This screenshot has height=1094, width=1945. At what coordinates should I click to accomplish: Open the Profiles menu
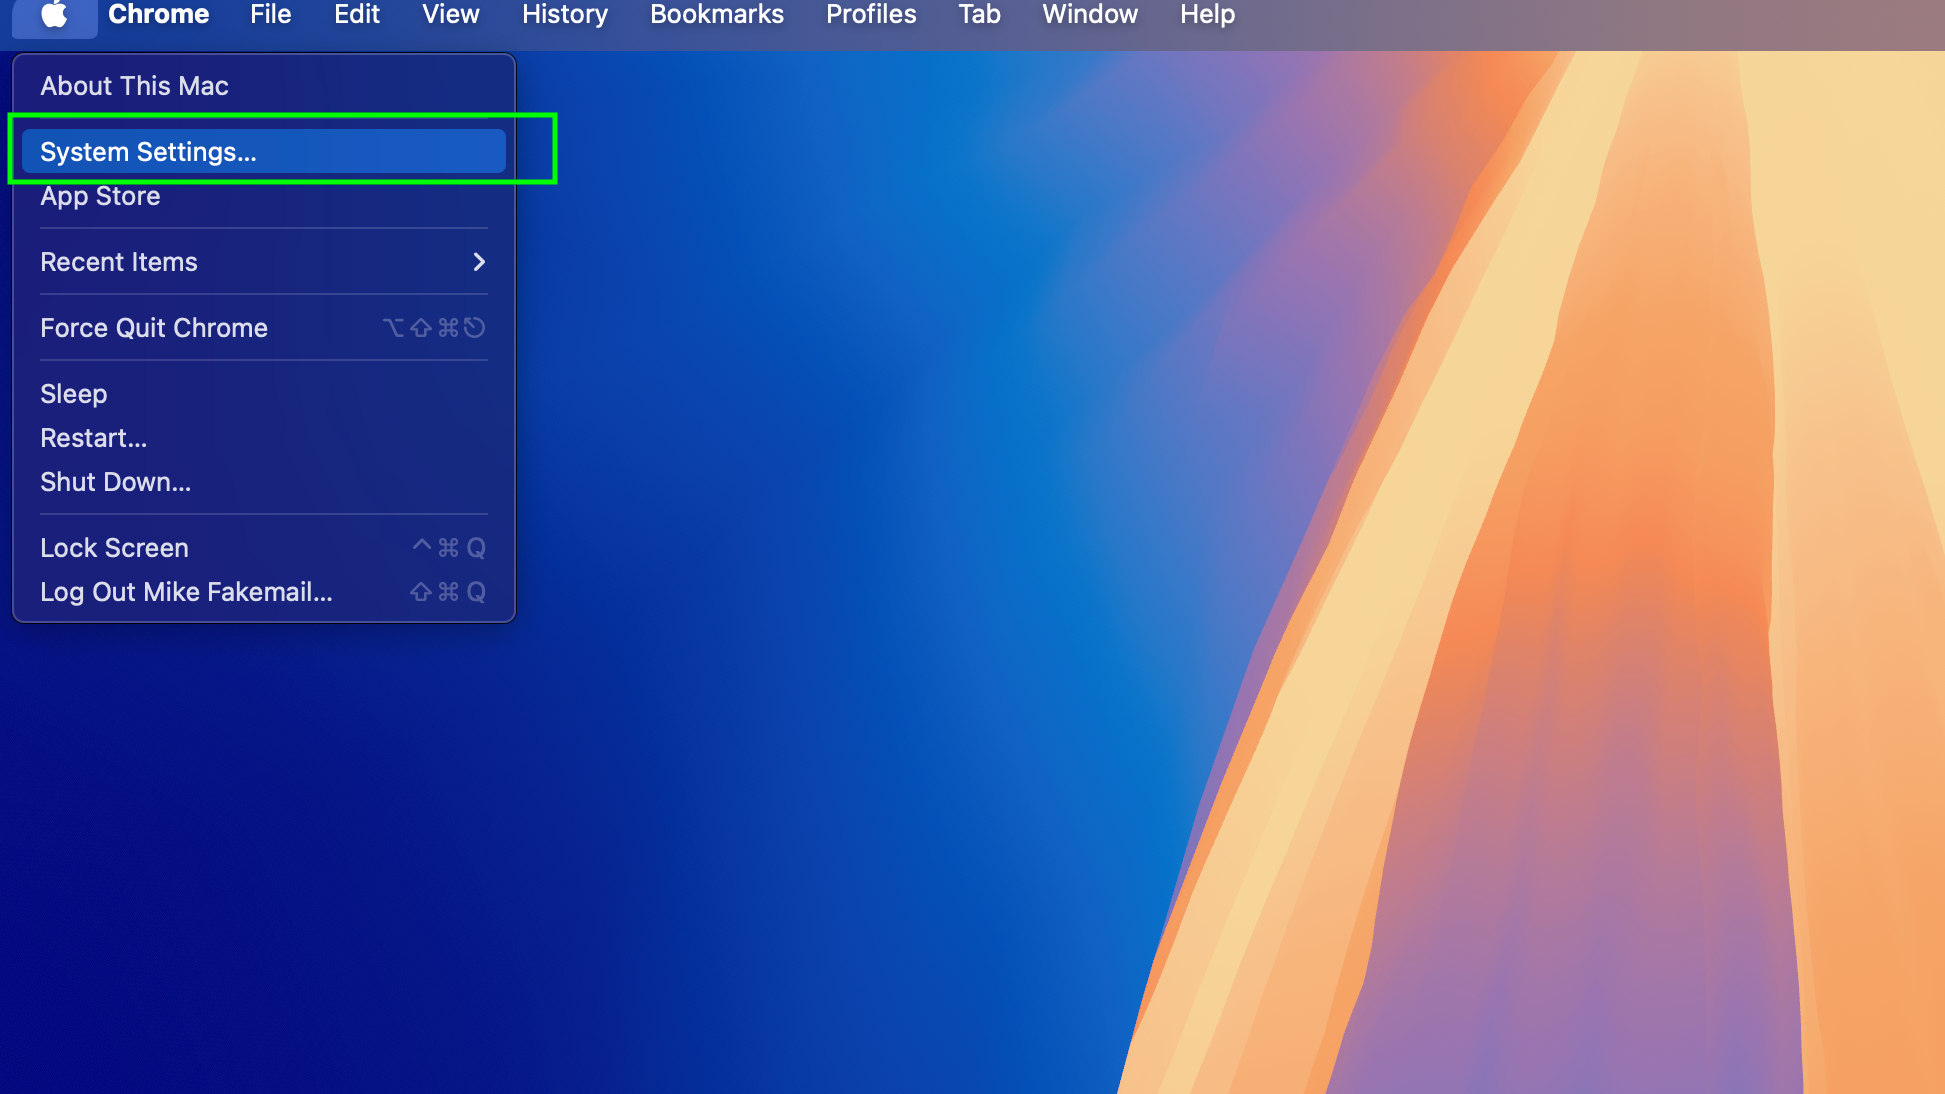[870, 15]
